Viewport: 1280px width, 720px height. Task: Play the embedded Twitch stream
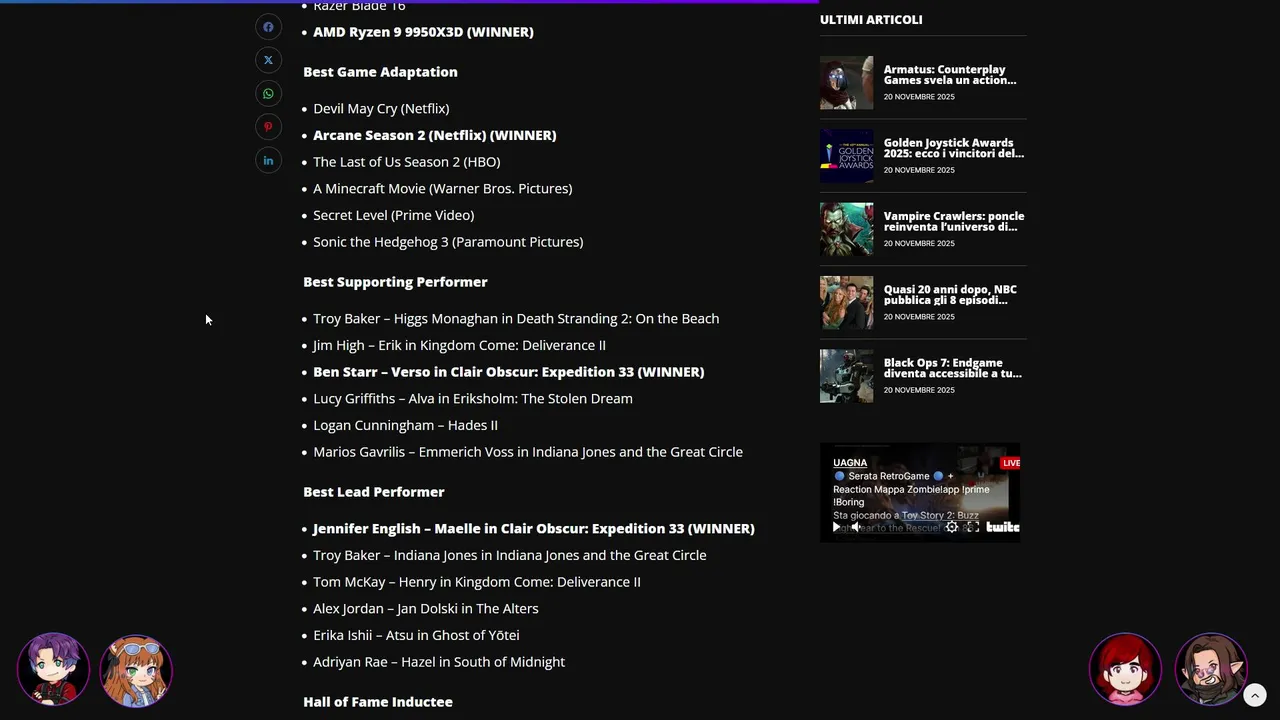837,527
